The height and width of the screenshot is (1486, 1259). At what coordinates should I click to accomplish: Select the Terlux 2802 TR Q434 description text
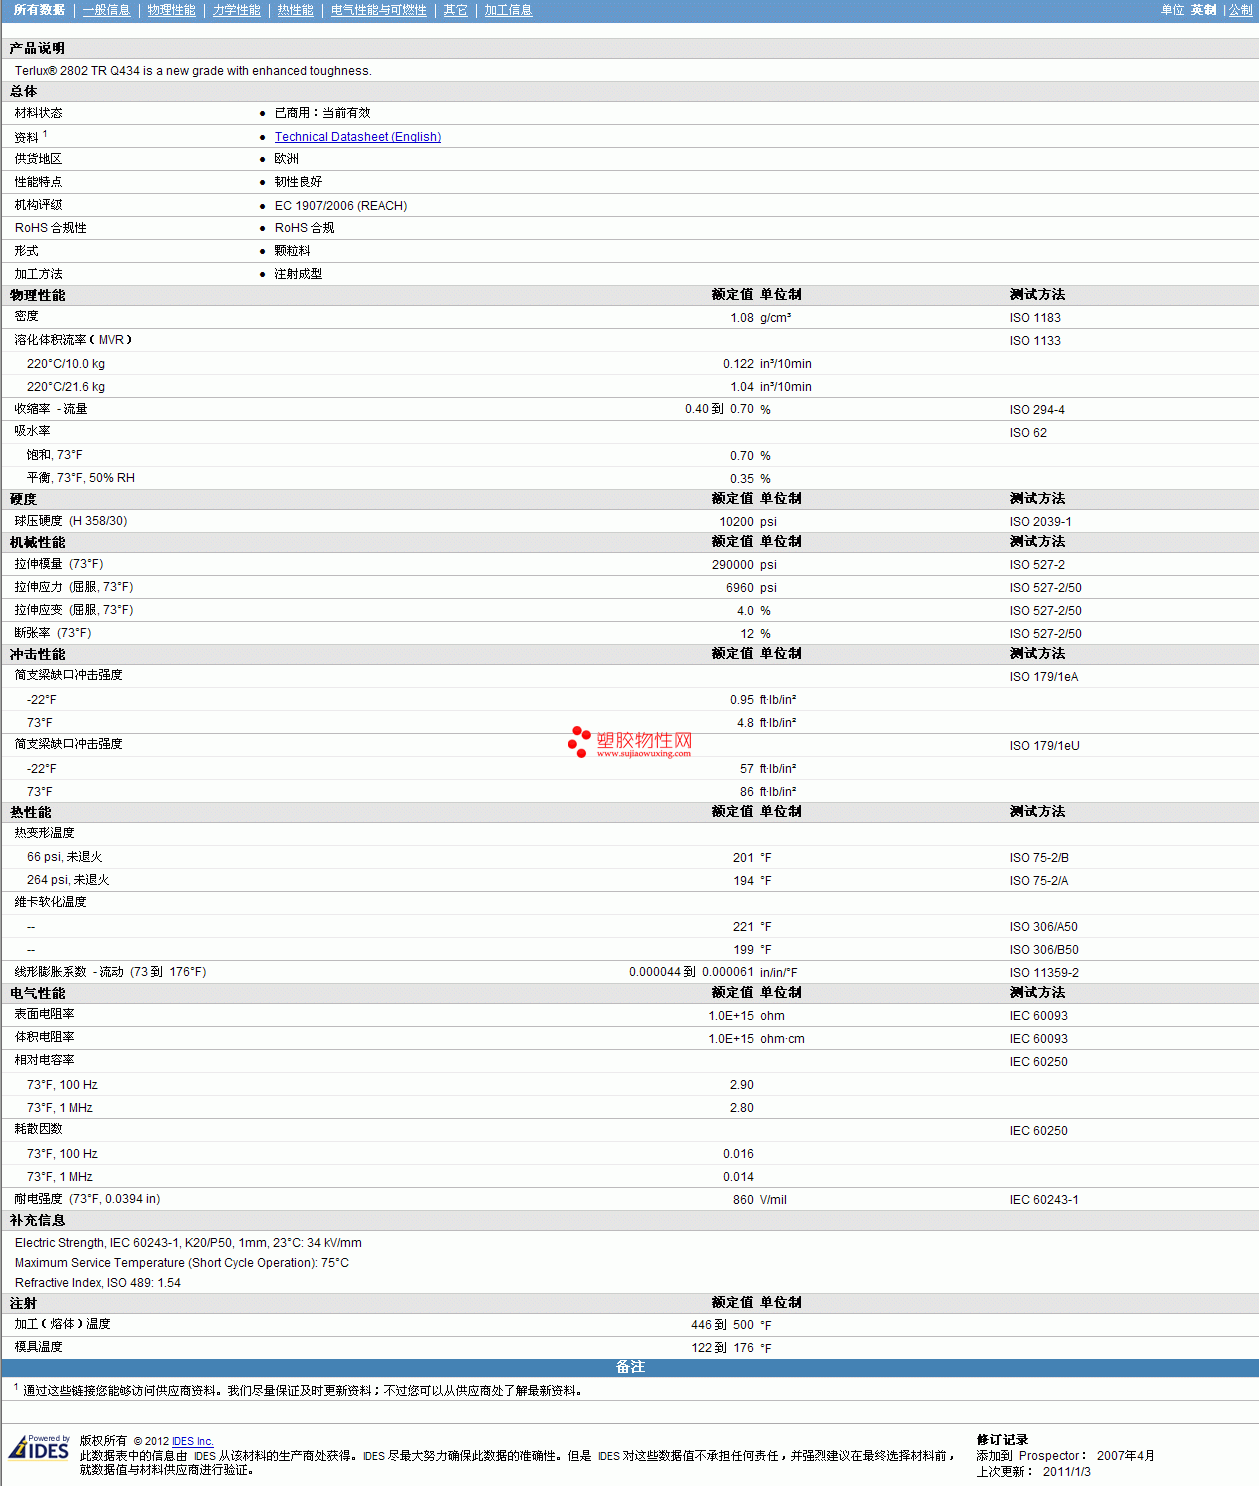click(193, 71)
